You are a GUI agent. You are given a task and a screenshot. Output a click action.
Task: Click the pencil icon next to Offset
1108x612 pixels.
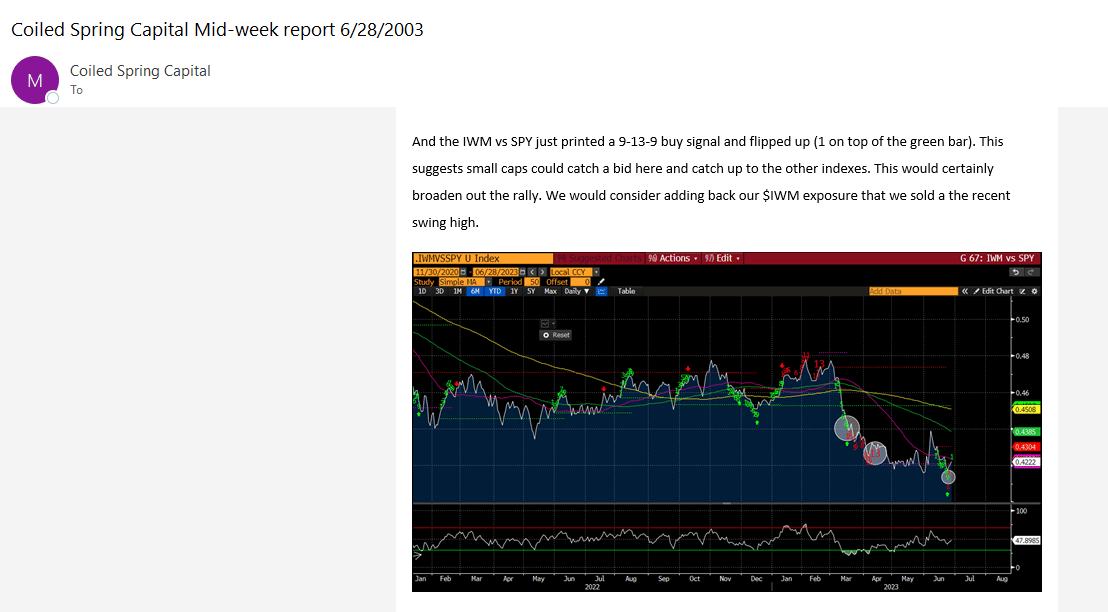pos(601,282)
